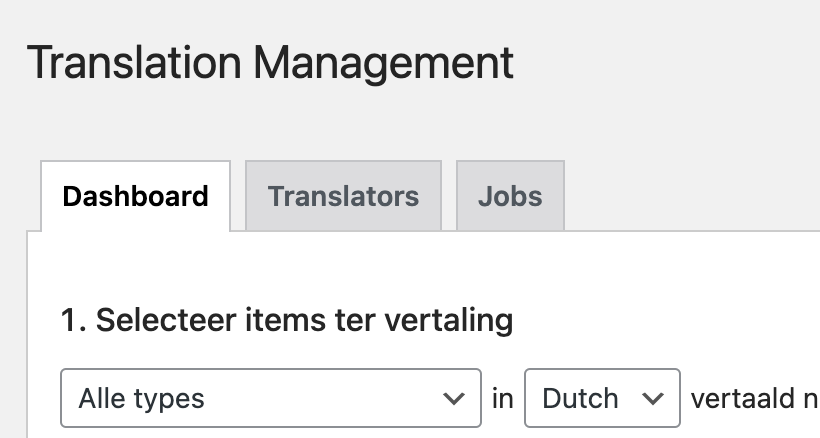The width and height of the screenshot is (820, 438).
Task: Click blank panel area below Dashboard tab
Action: click(300, 265)
